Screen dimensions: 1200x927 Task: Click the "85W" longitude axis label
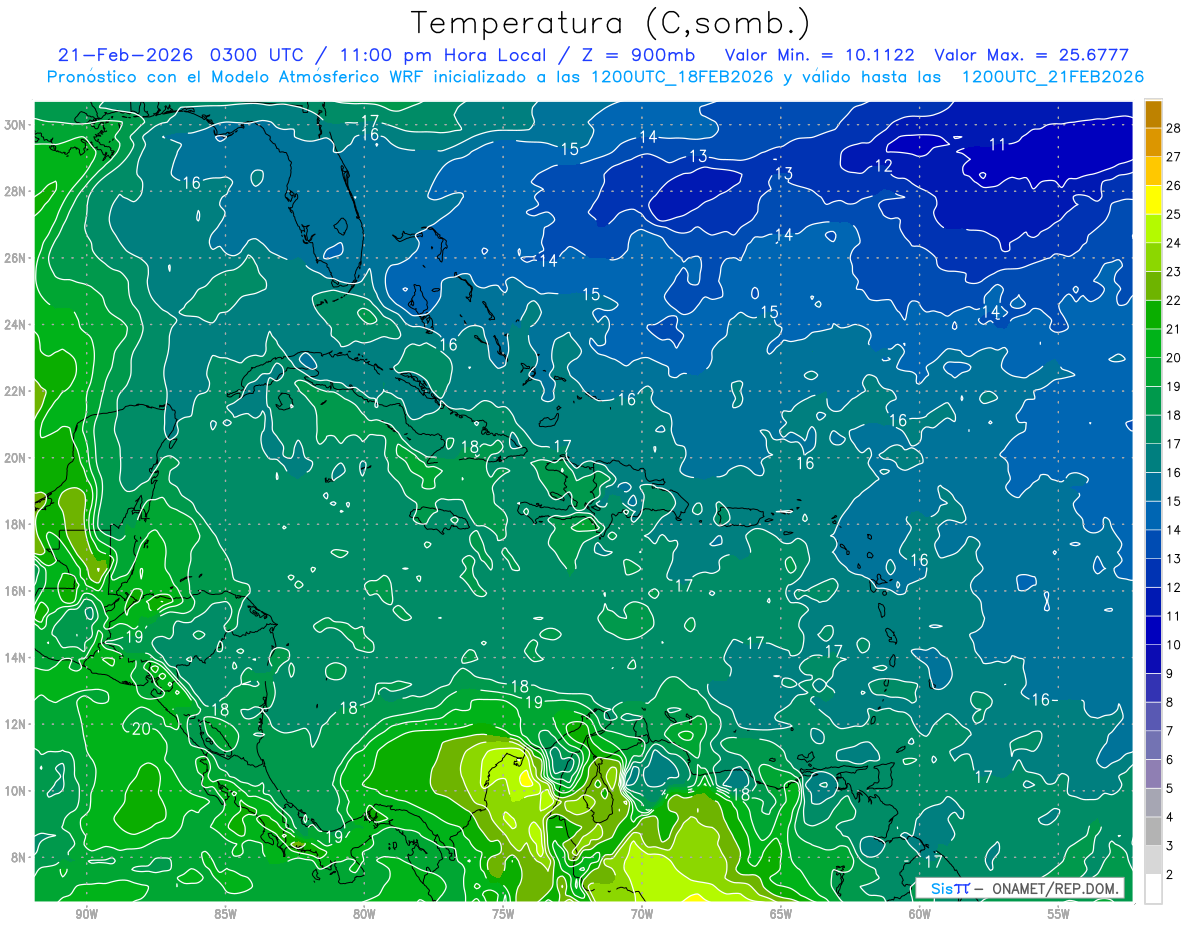click(x=225, y=915)
